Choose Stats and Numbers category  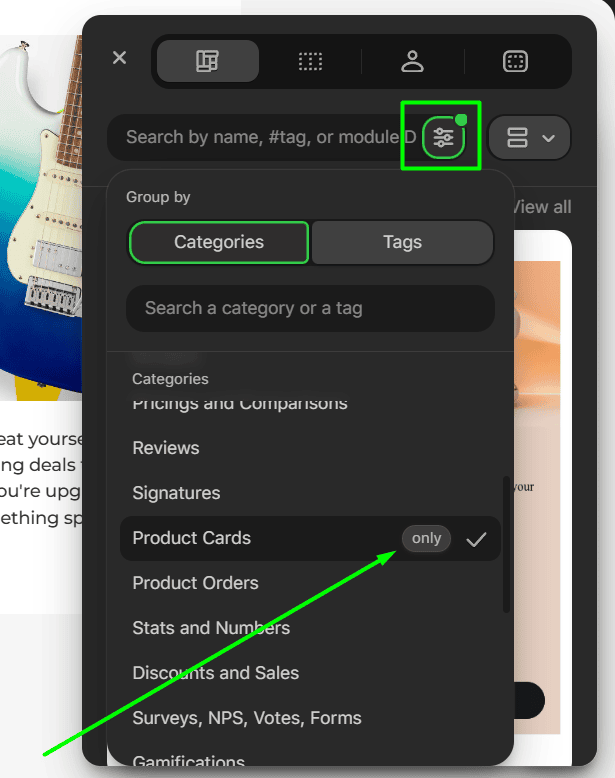[211, 628]
